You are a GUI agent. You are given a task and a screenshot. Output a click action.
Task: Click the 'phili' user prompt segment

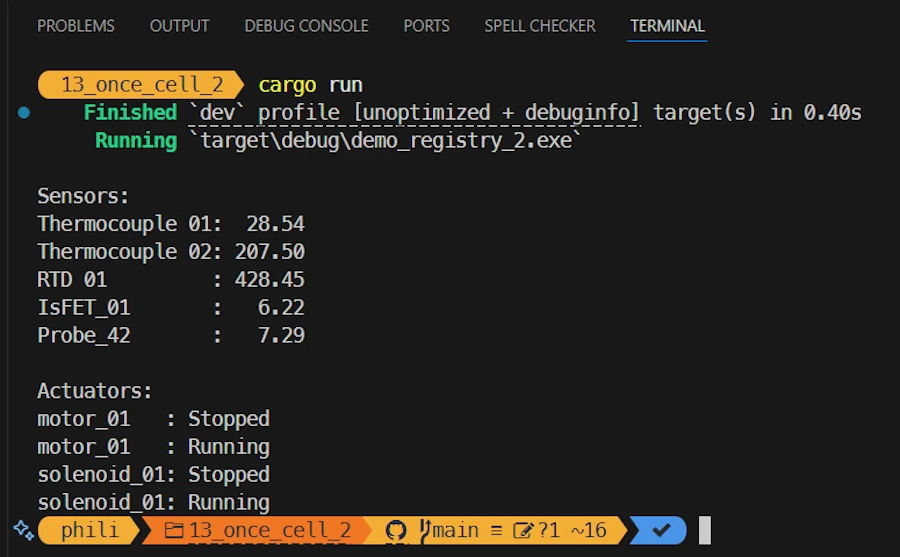point(90,530)
